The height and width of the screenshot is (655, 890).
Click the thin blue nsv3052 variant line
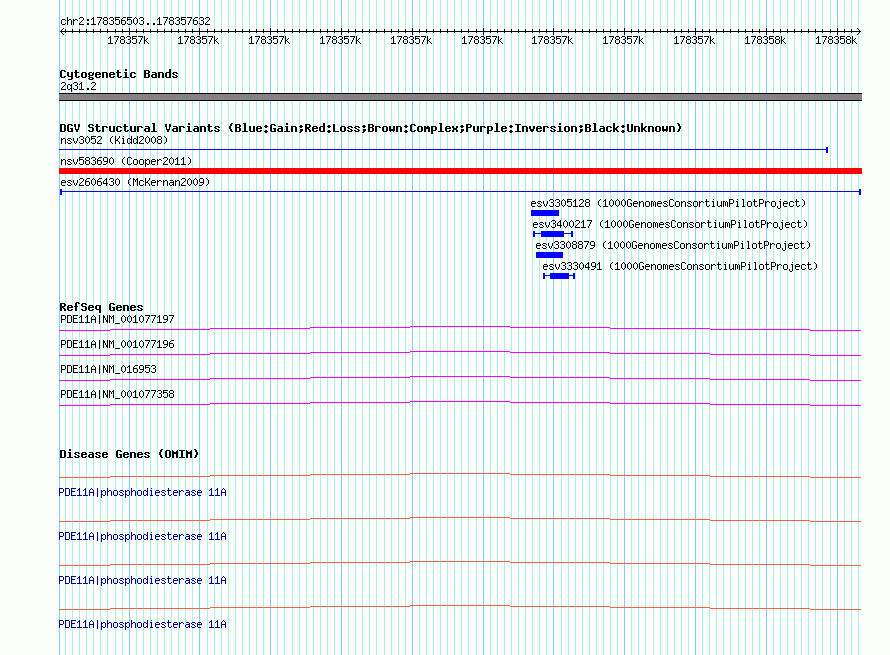coord(444,150)
